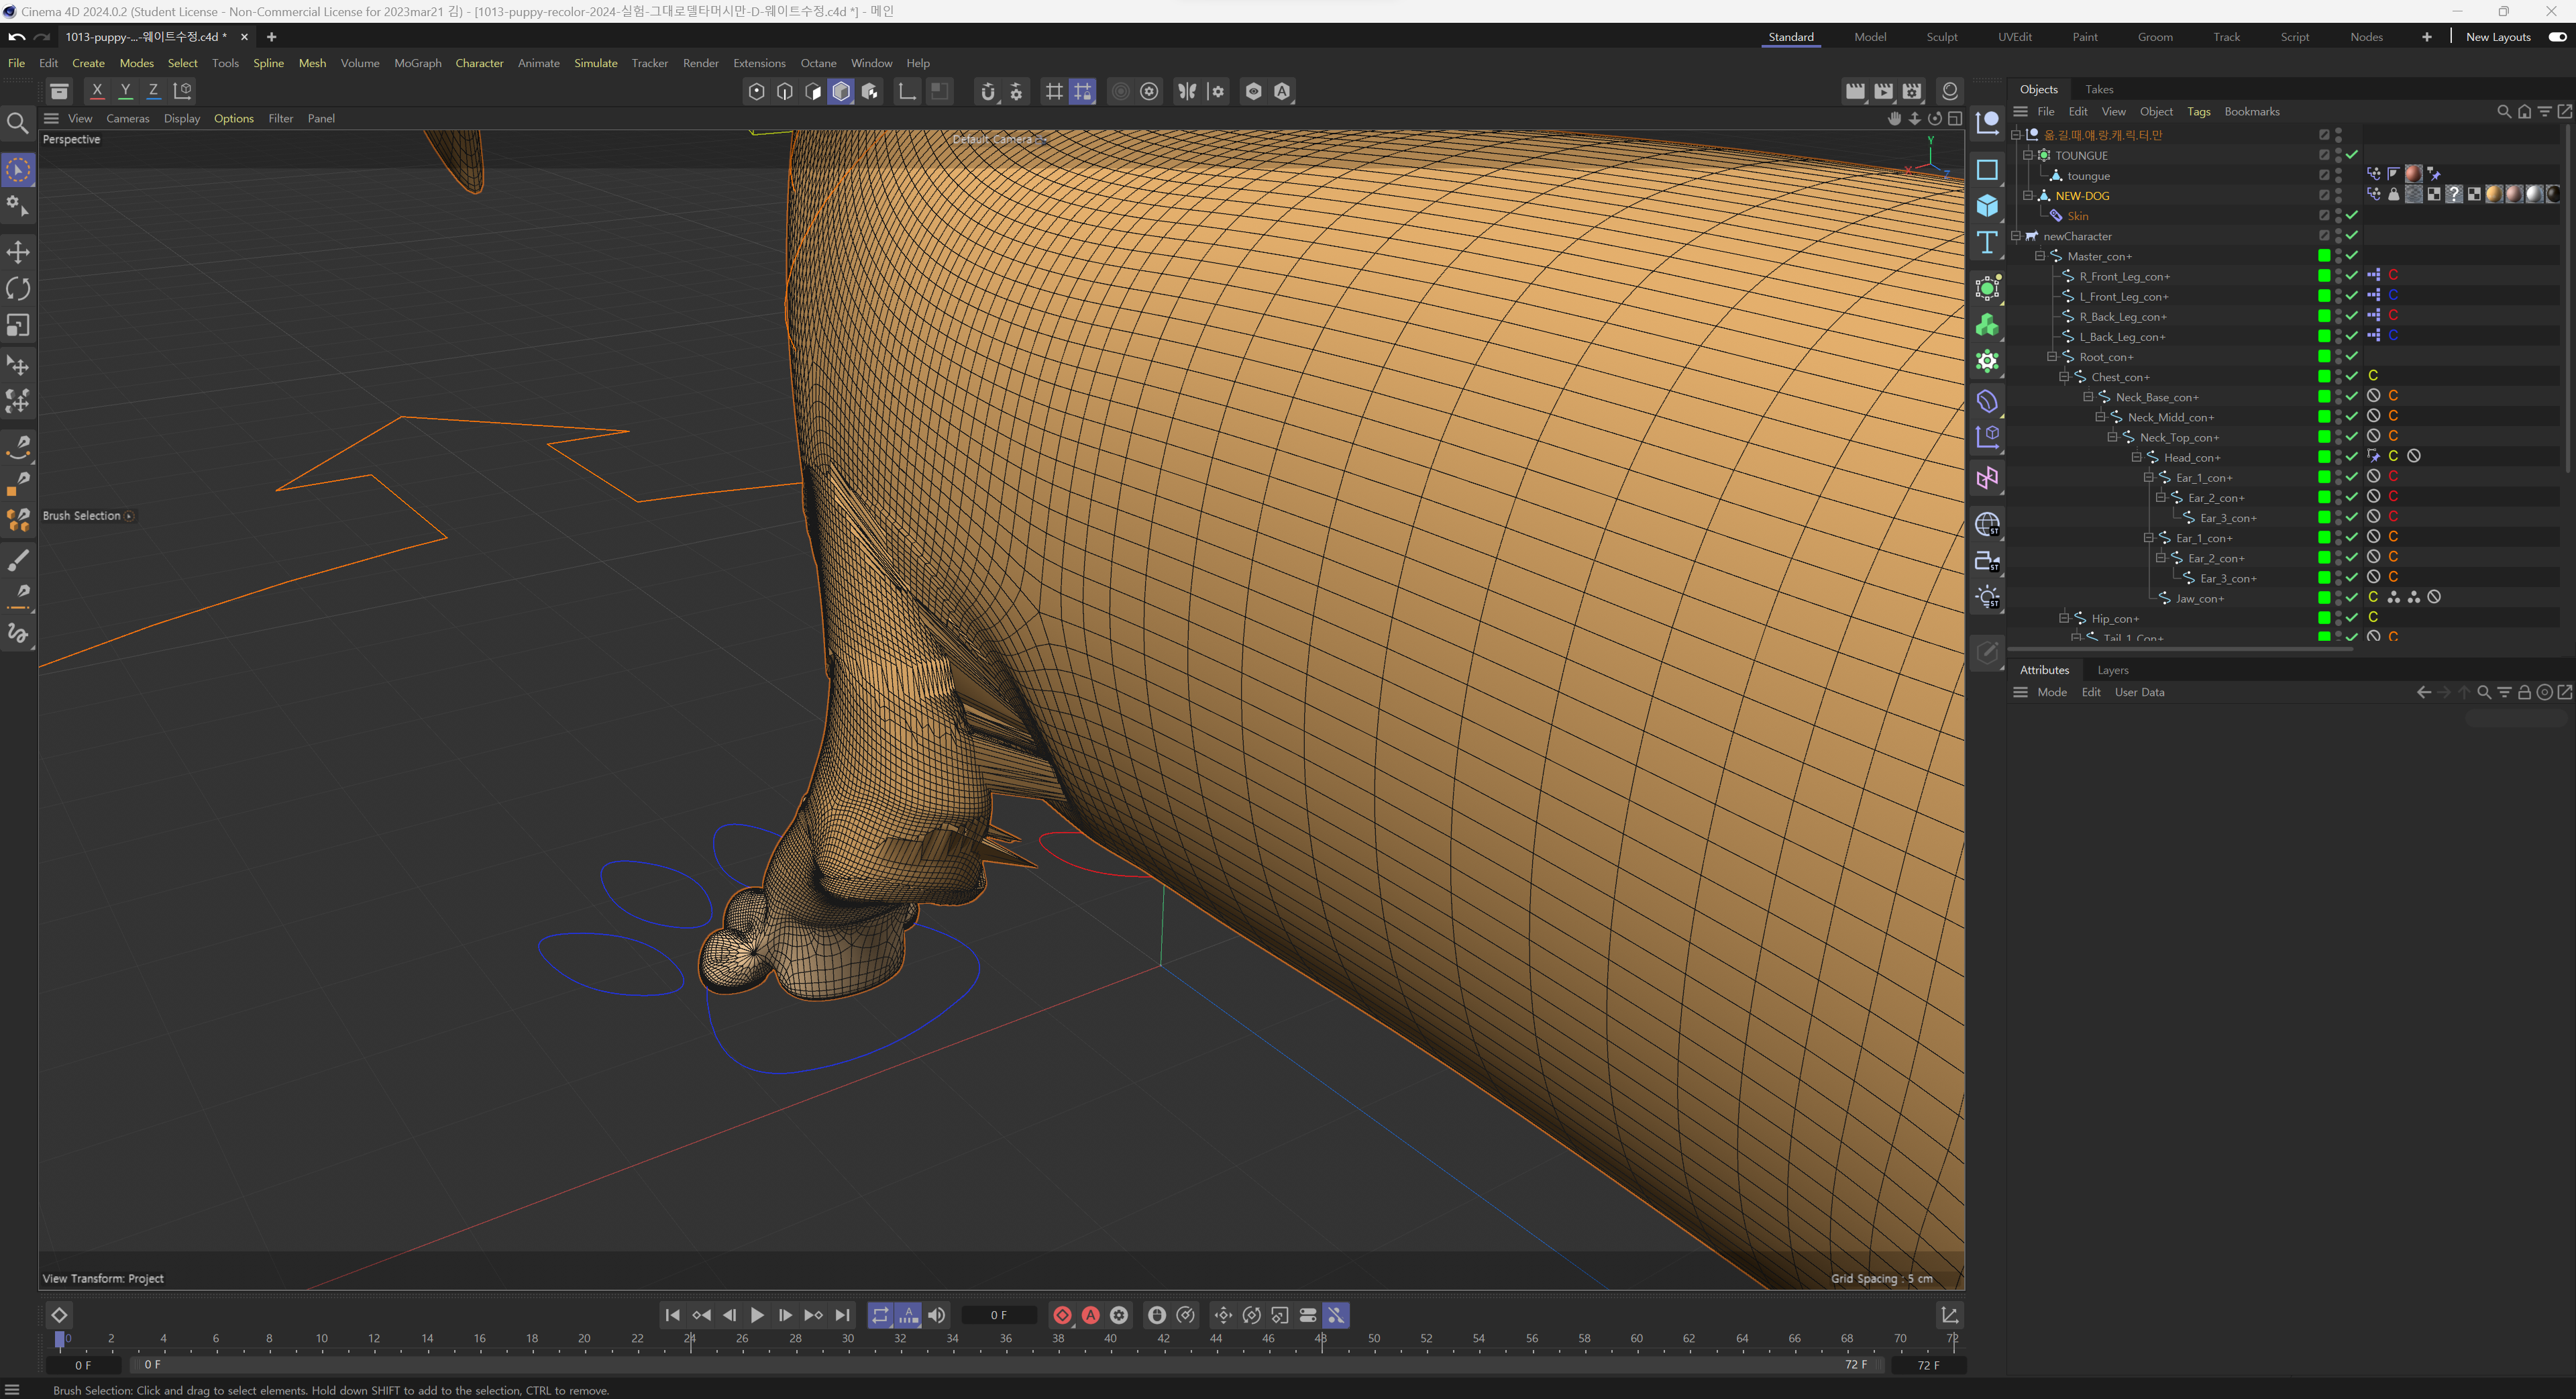Click the workplane grid icon

[x=1082, y=91]
